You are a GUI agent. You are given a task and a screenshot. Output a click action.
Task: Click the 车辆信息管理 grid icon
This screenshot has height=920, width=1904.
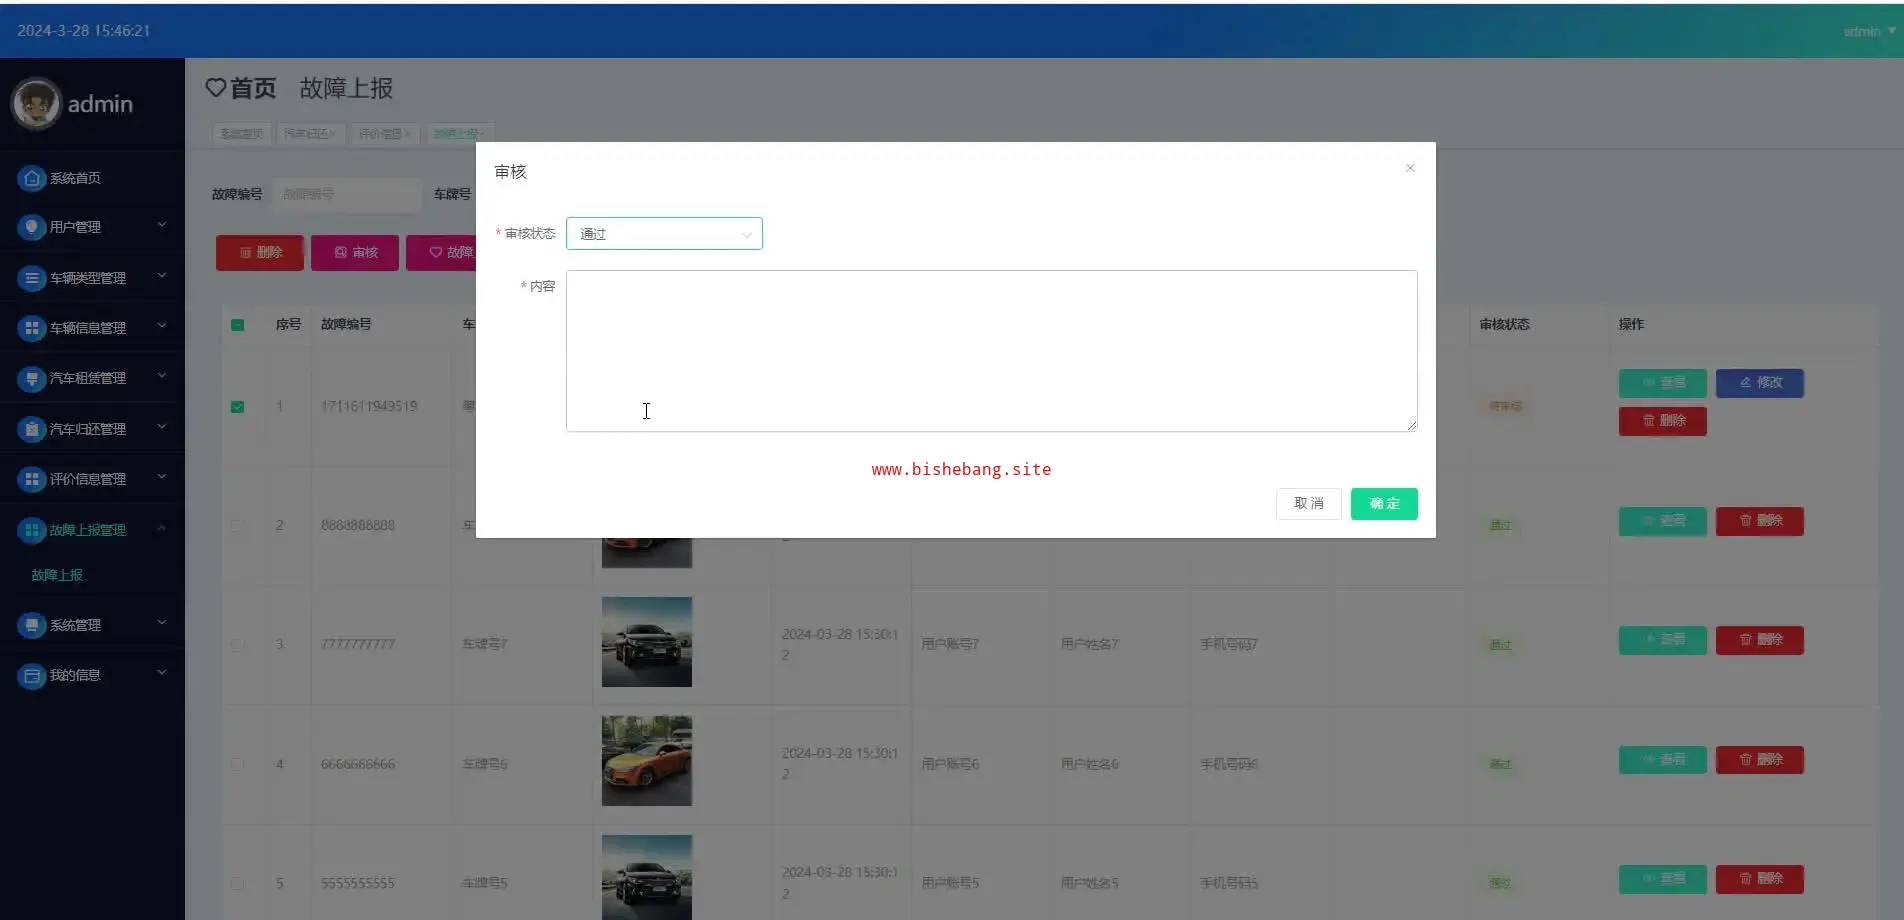pyautogui.click(x=32, y=328)
